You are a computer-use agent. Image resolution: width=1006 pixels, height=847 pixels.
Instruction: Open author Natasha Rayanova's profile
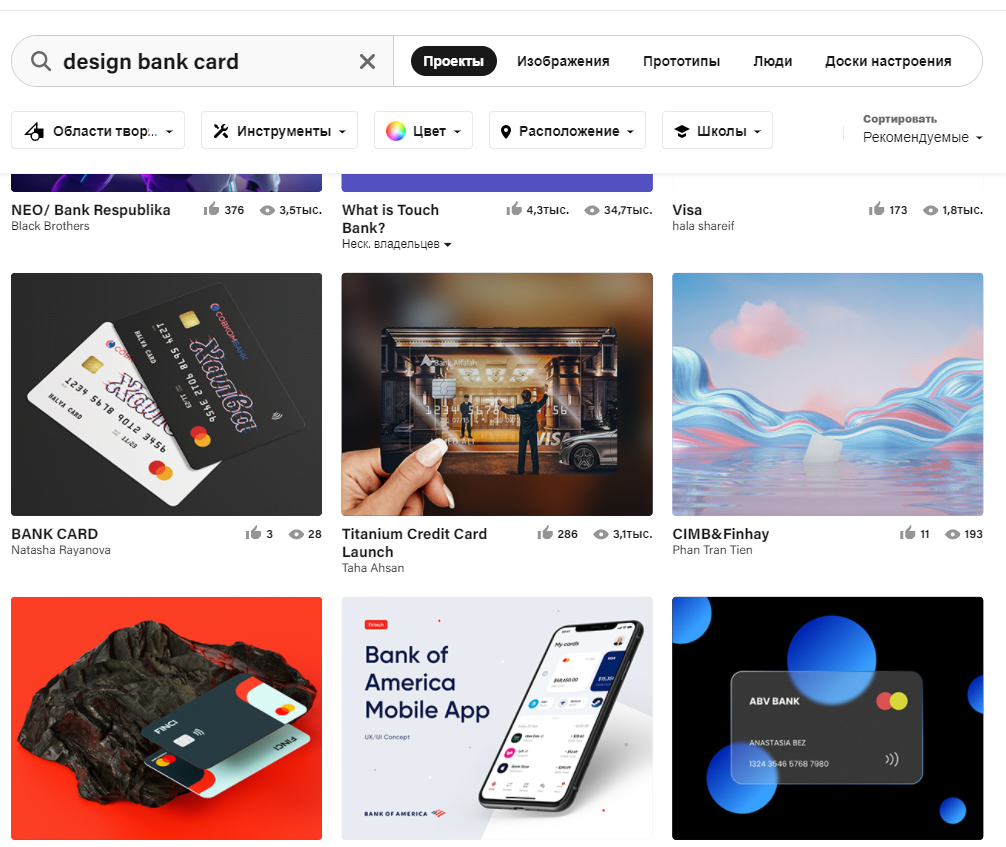[61, 550]
